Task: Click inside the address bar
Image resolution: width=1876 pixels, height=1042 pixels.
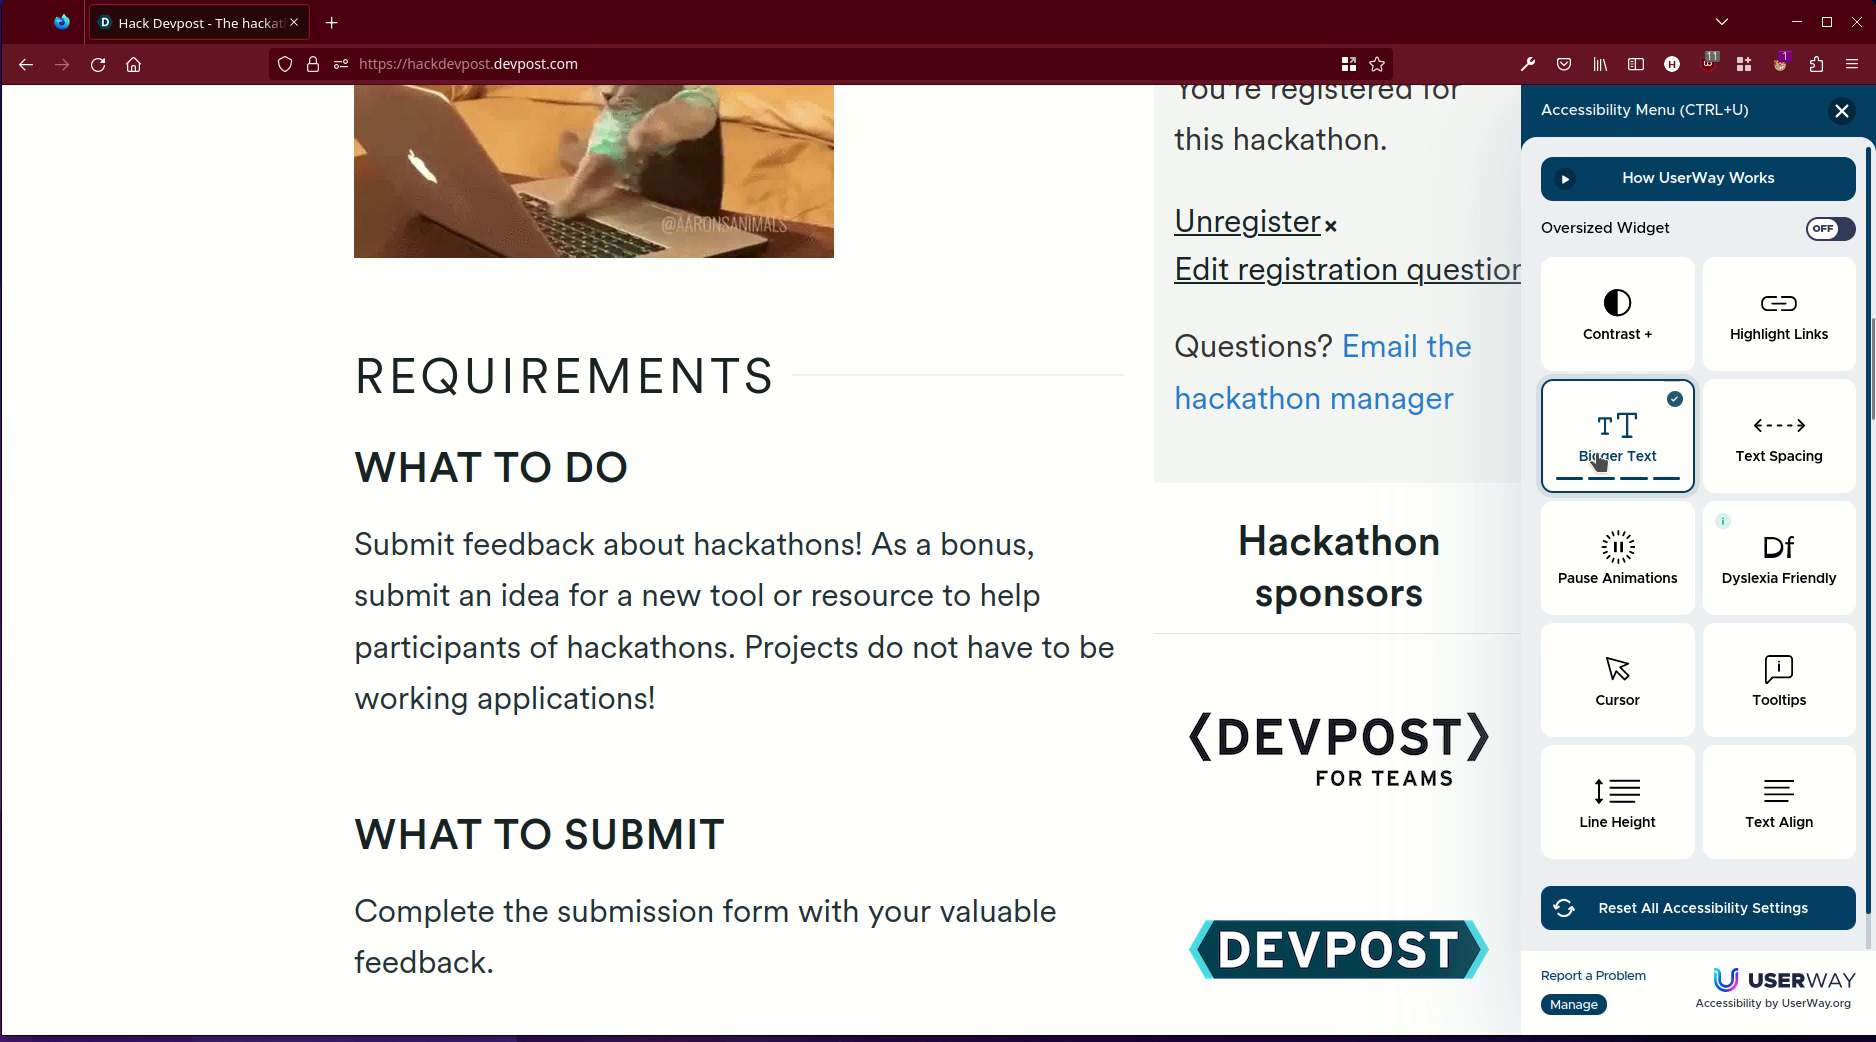Action: 700,63
